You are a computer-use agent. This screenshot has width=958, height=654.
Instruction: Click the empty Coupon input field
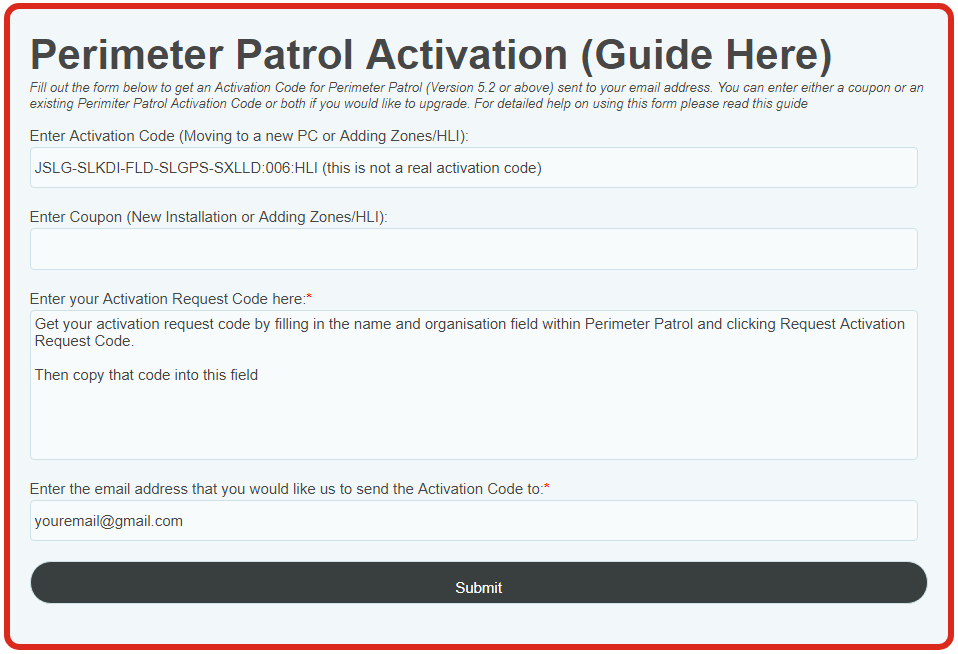[474, 249]
